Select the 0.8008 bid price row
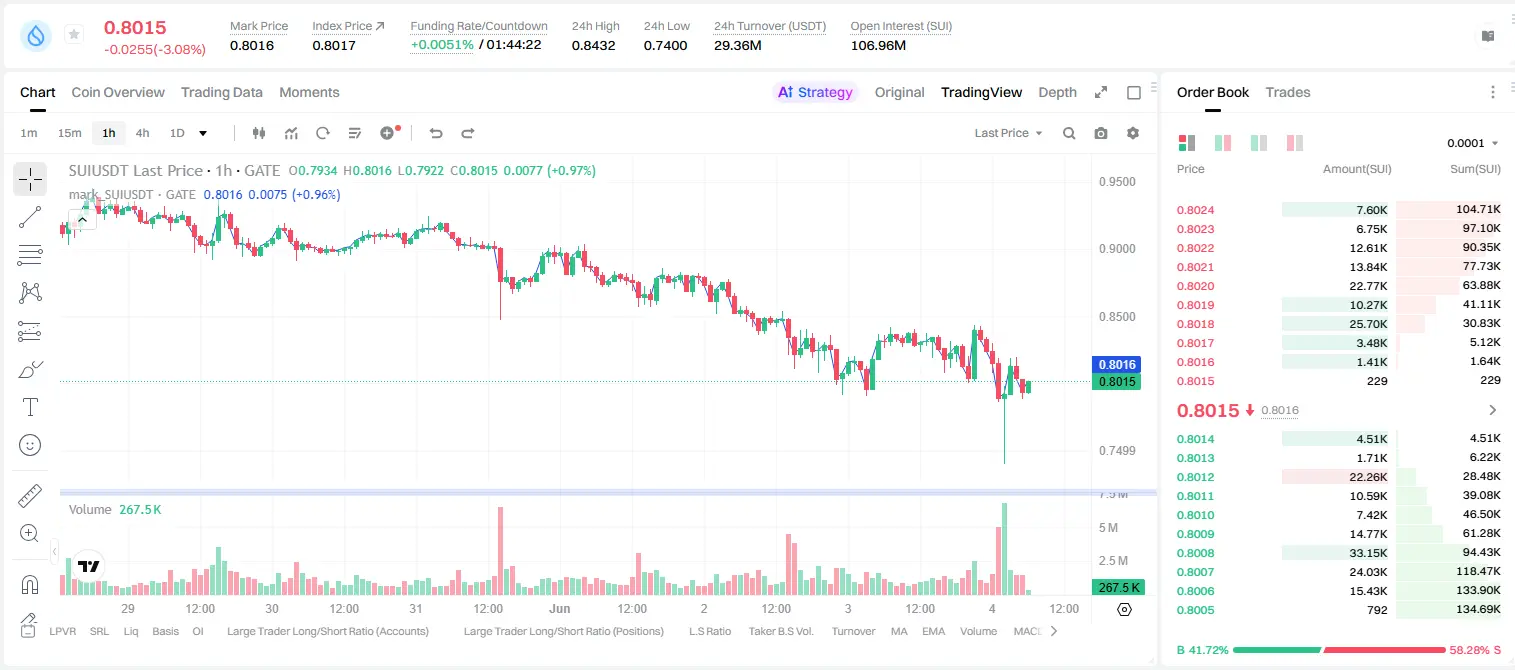Screen dimensions: 1515x670 click(1338, 553)
